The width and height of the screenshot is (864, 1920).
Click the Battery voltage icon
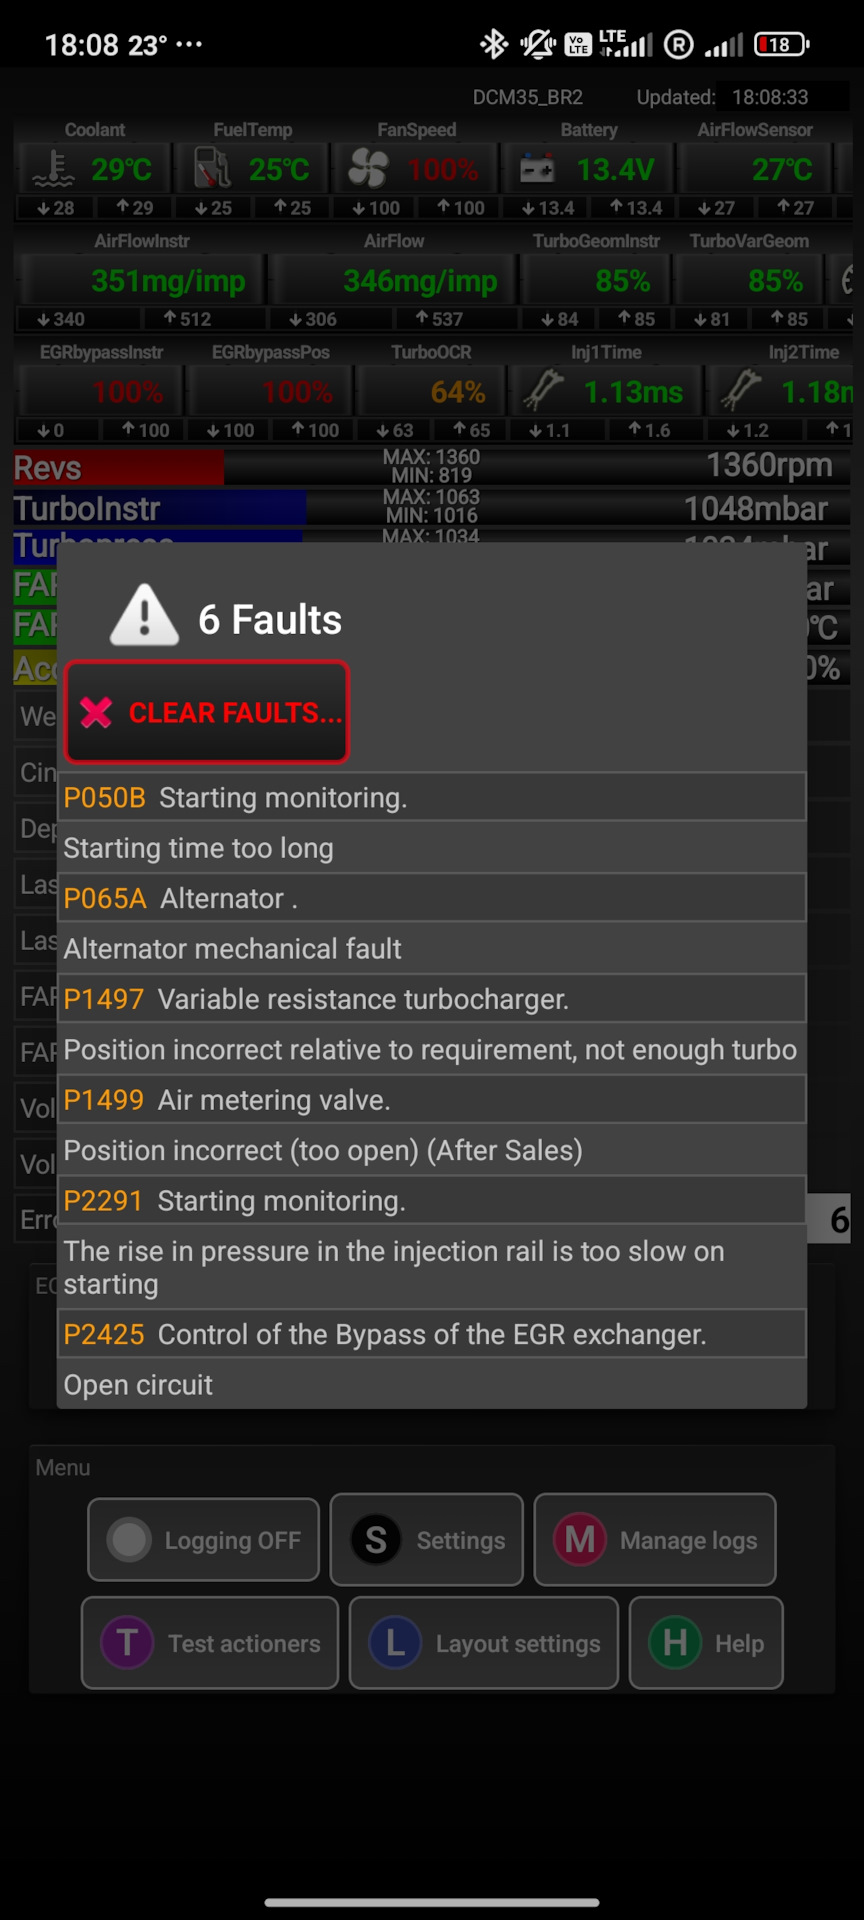(537, 169)
